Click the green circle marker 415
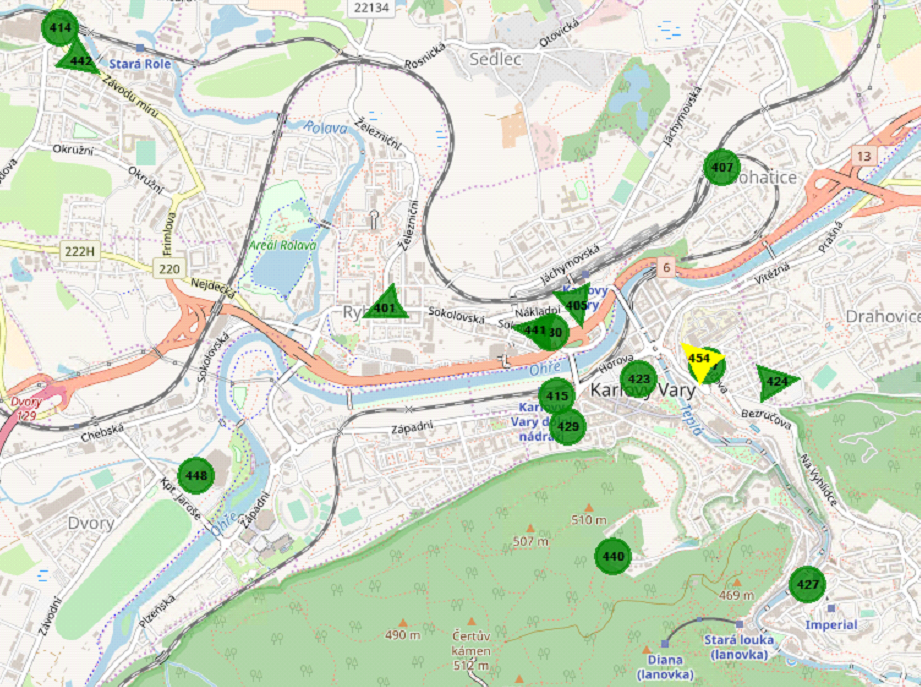This screenshot has height=687, width=921. (558, 396)
